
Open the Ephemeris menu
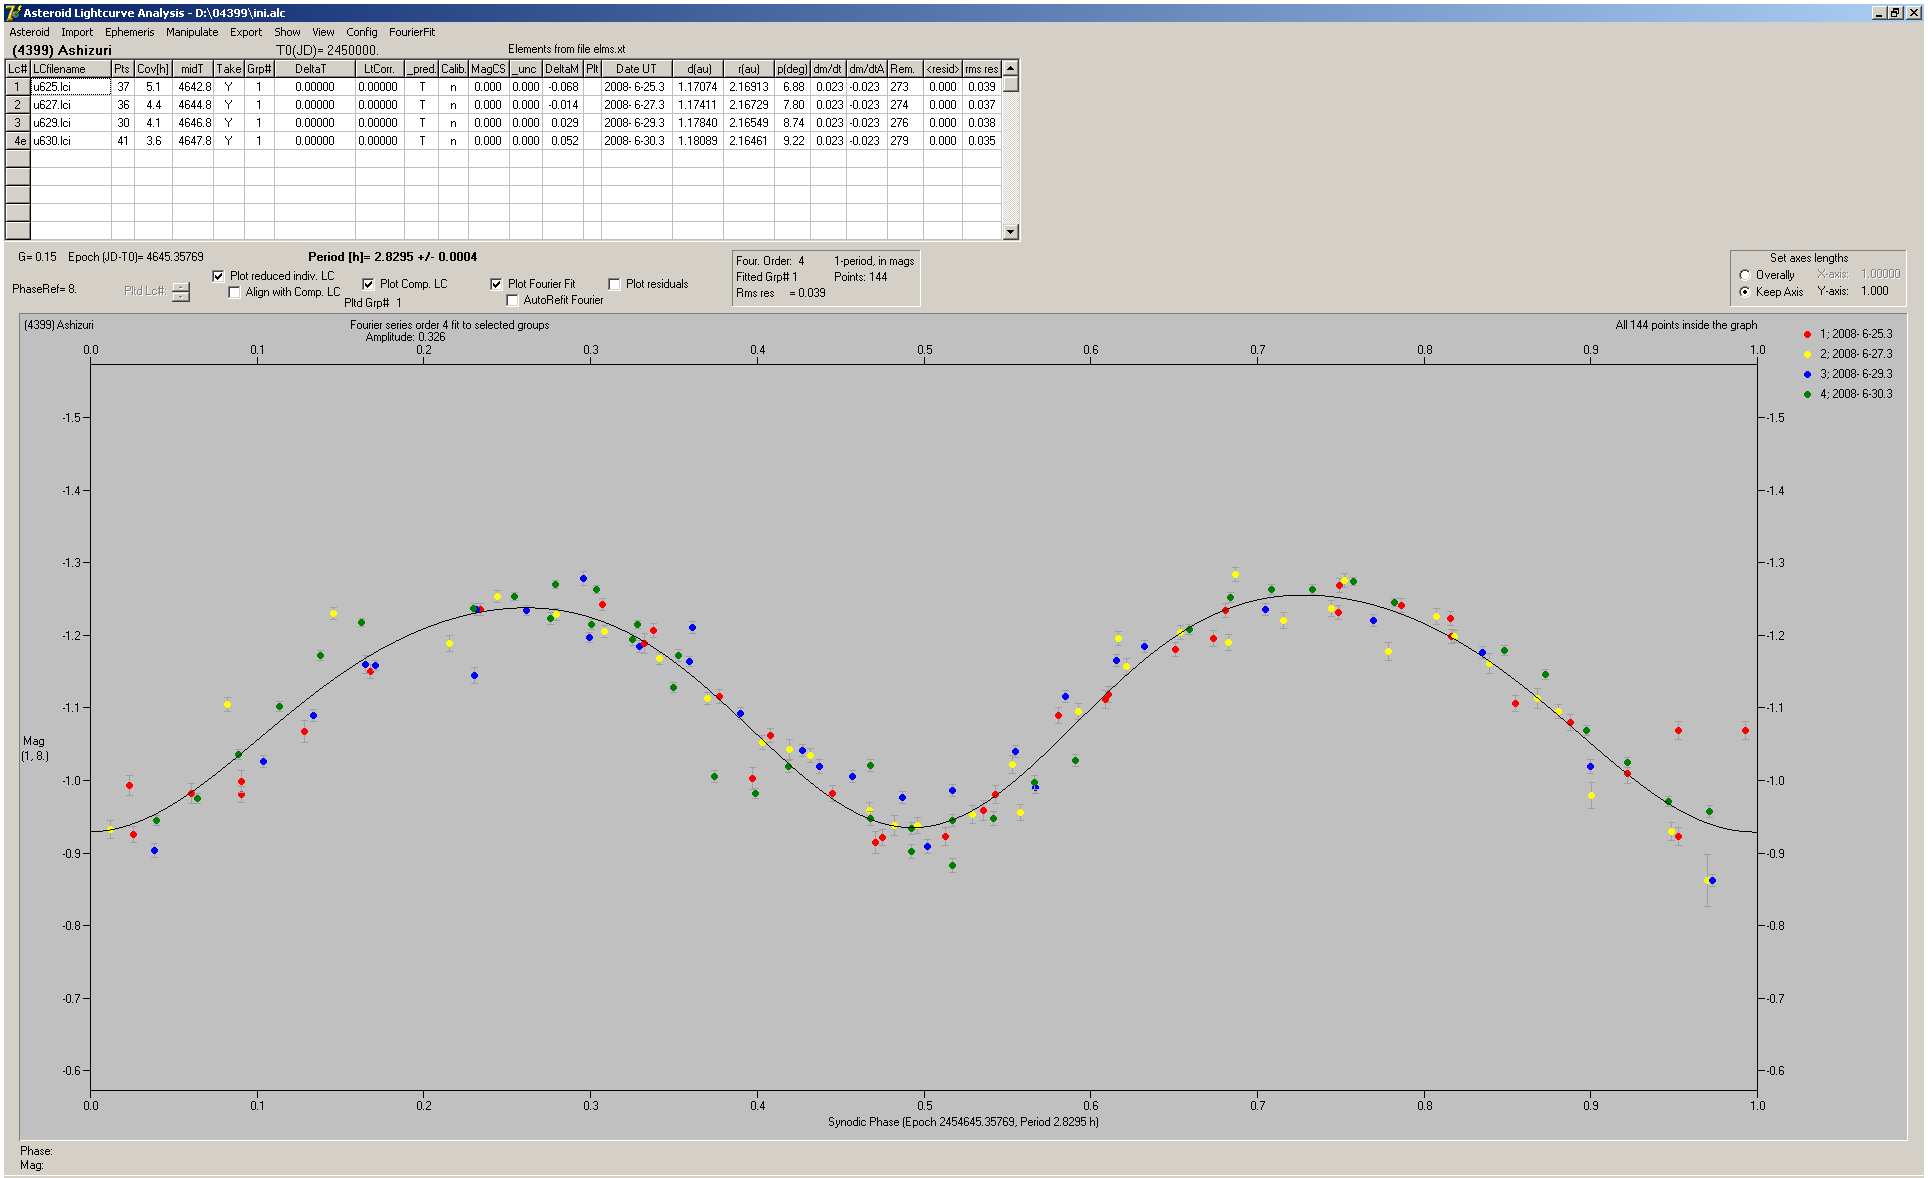130,32
